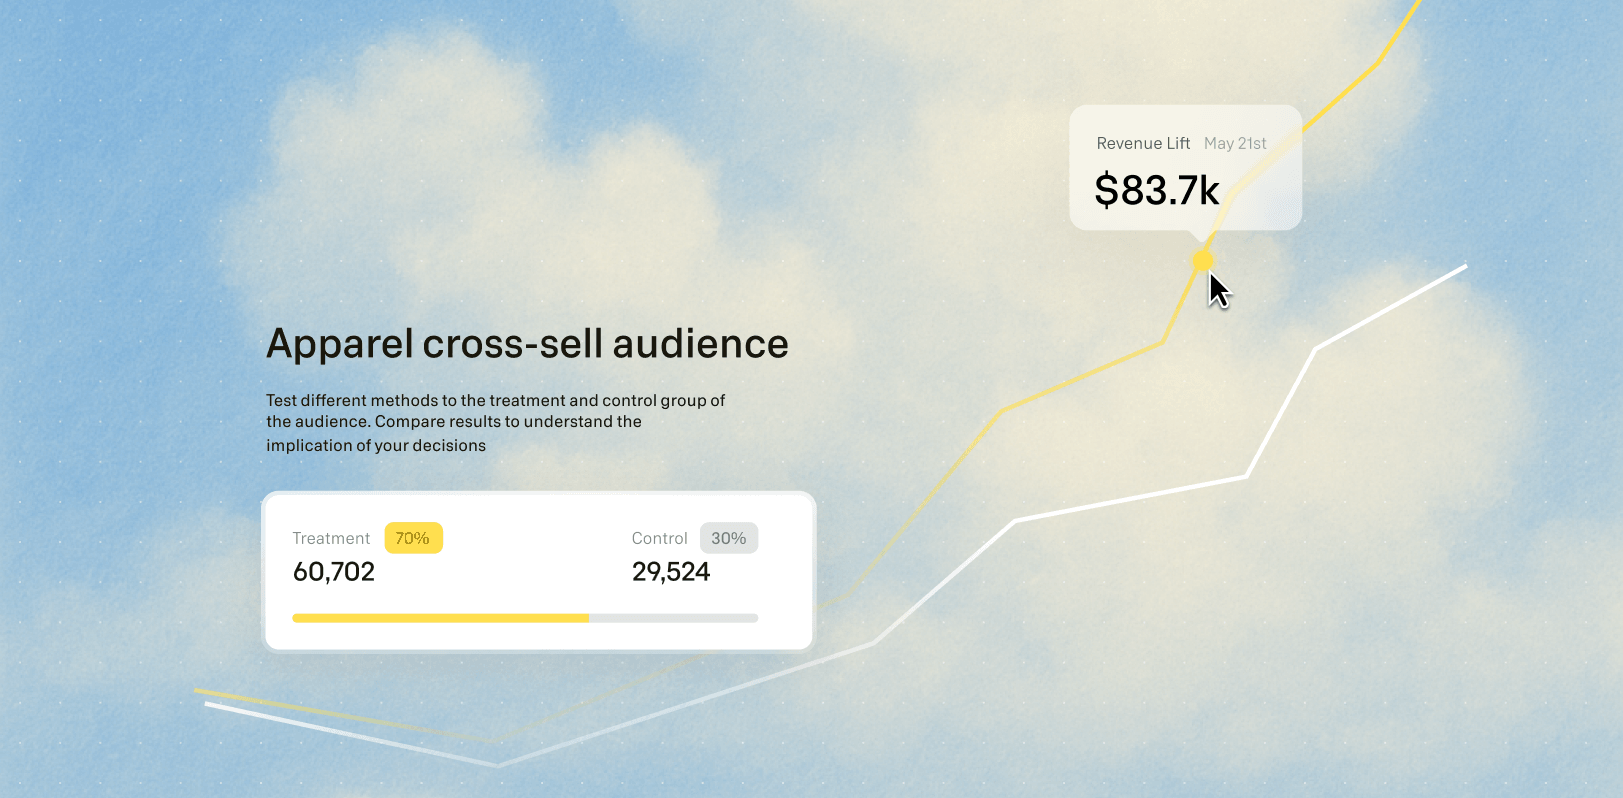Click the yellow line's bend below the data point
Image resolution: width=1623 pixels, height=798 pixels.
coord(1163,343)
